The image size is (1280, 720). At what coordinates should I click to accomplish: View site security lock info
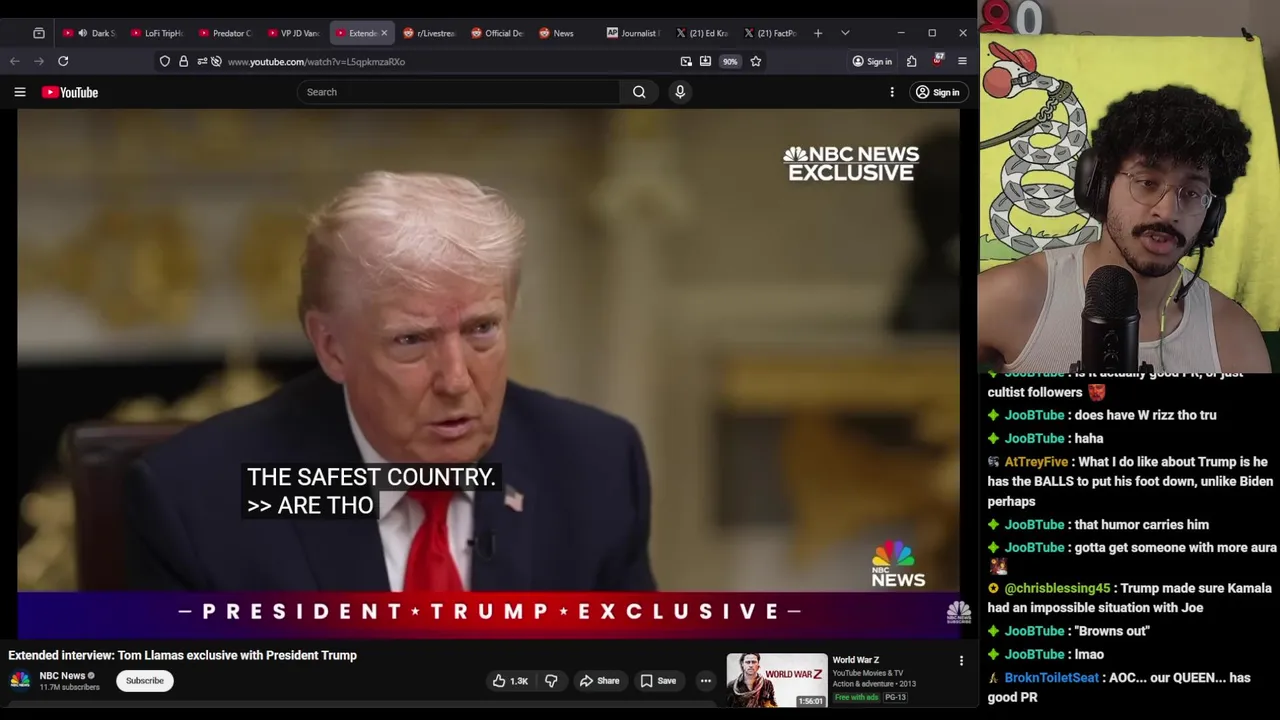coord(183,61)
